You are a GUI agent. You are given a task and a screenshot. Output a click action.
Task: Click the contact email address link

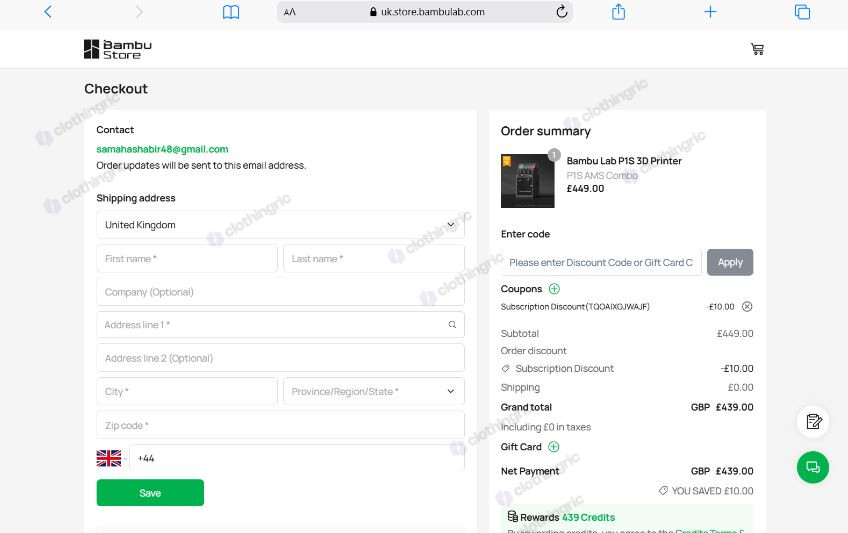coord(162,149)
